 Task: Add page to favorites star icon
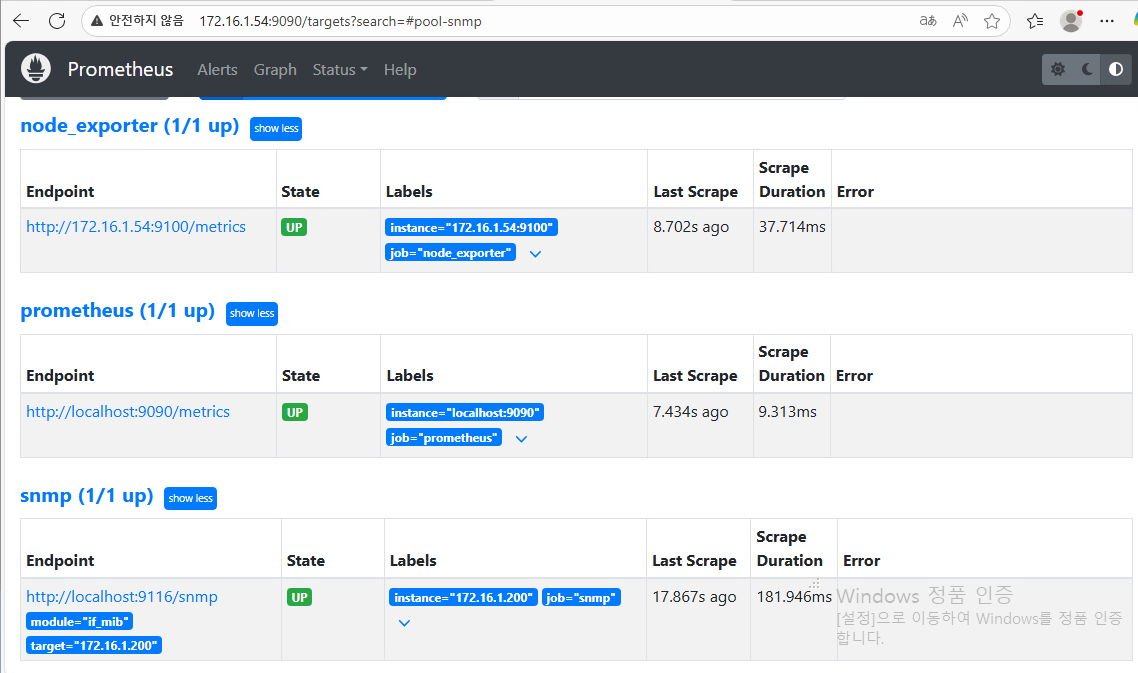[992, 21]
